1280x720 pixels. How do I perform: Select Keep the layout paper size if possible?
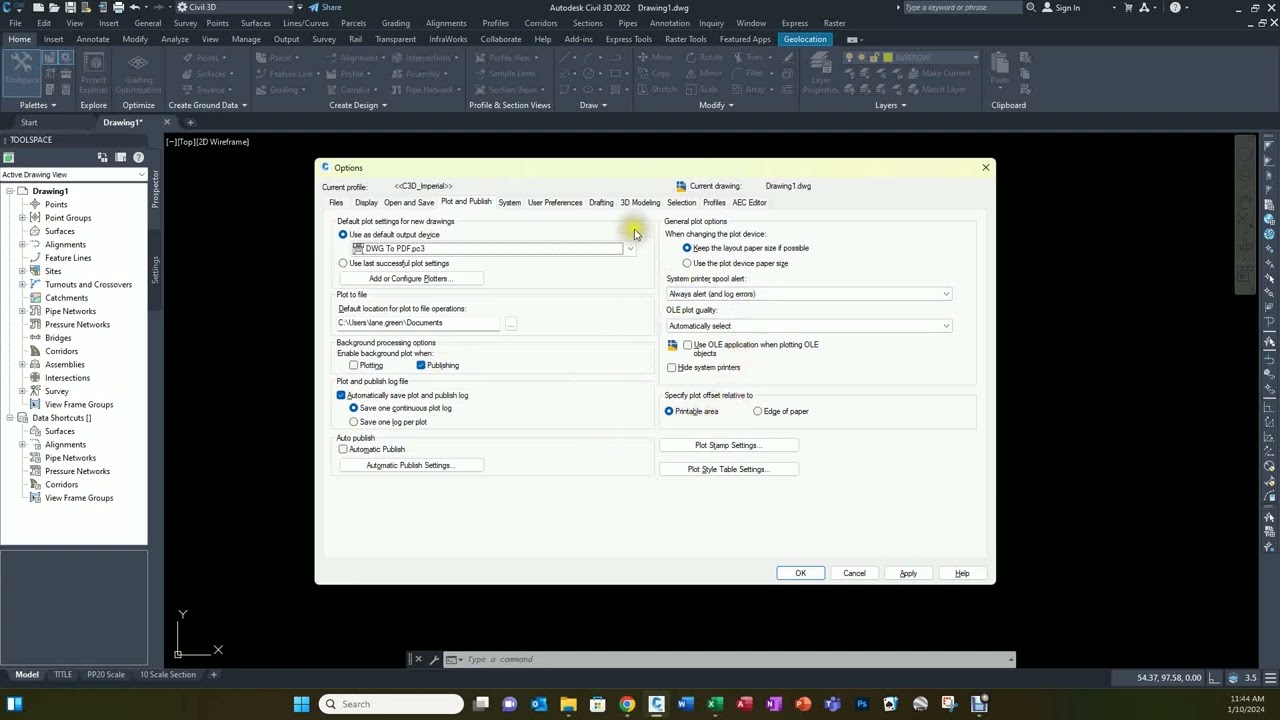pos(687,248)
